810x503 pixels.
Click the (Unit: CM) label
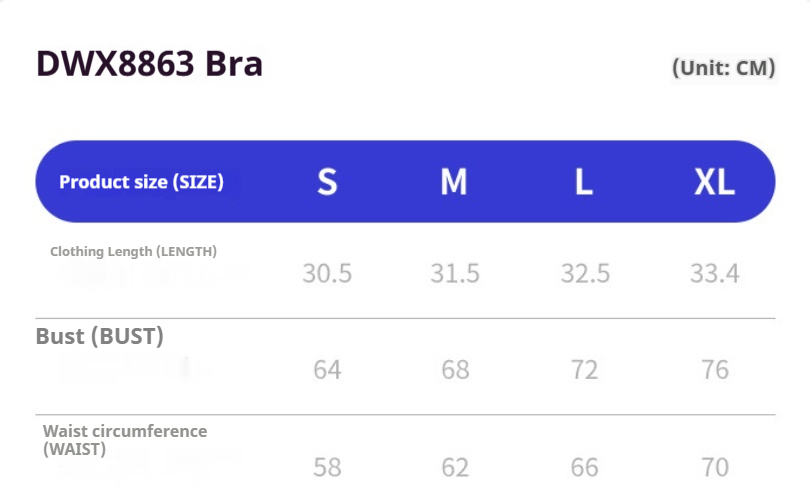point(724,68)
